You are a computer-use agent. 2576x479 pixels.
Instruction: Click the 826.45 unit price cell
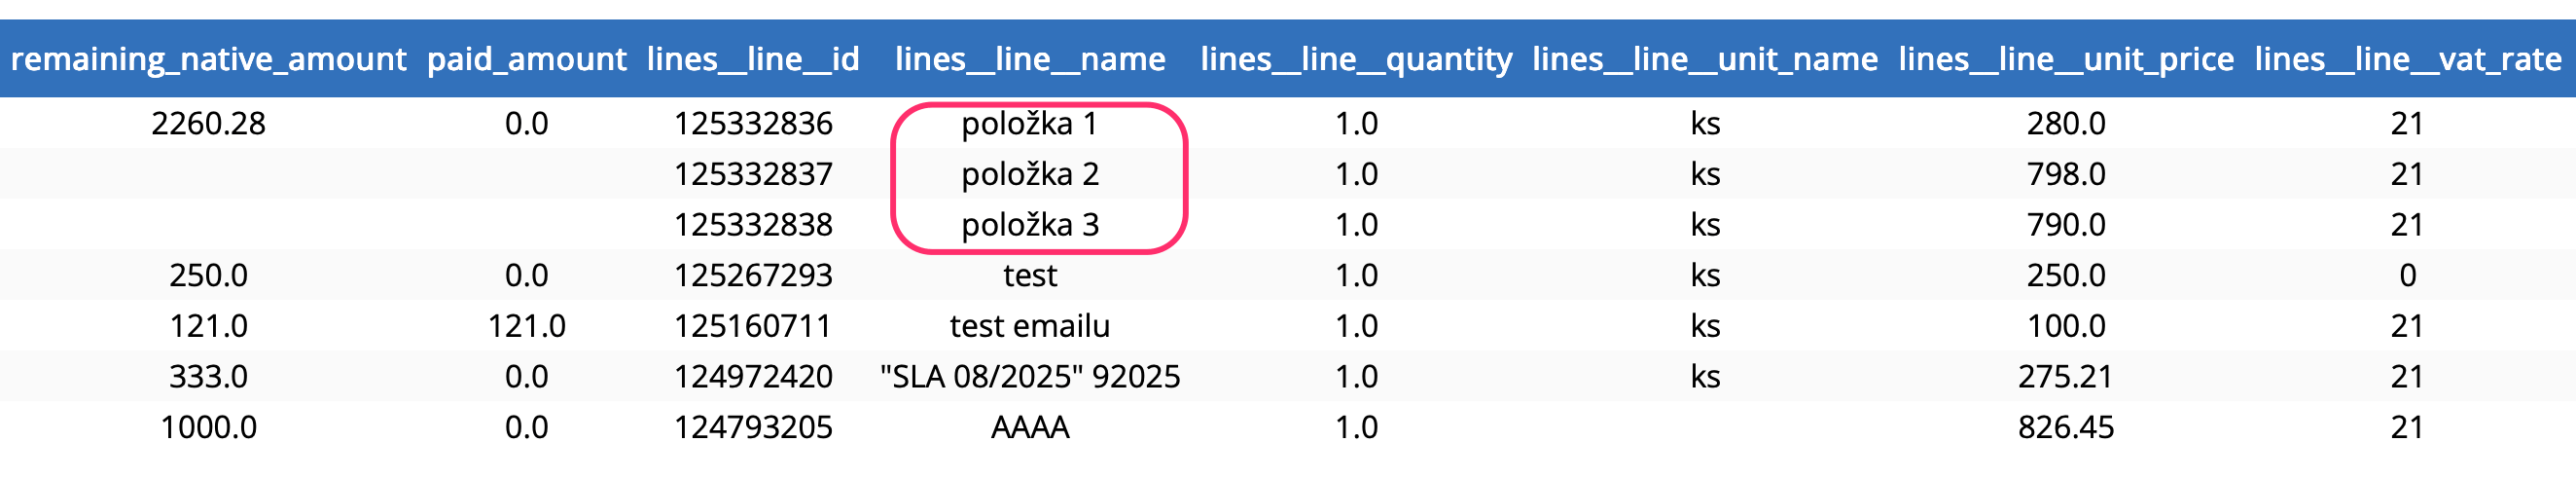click(2066, 428)
